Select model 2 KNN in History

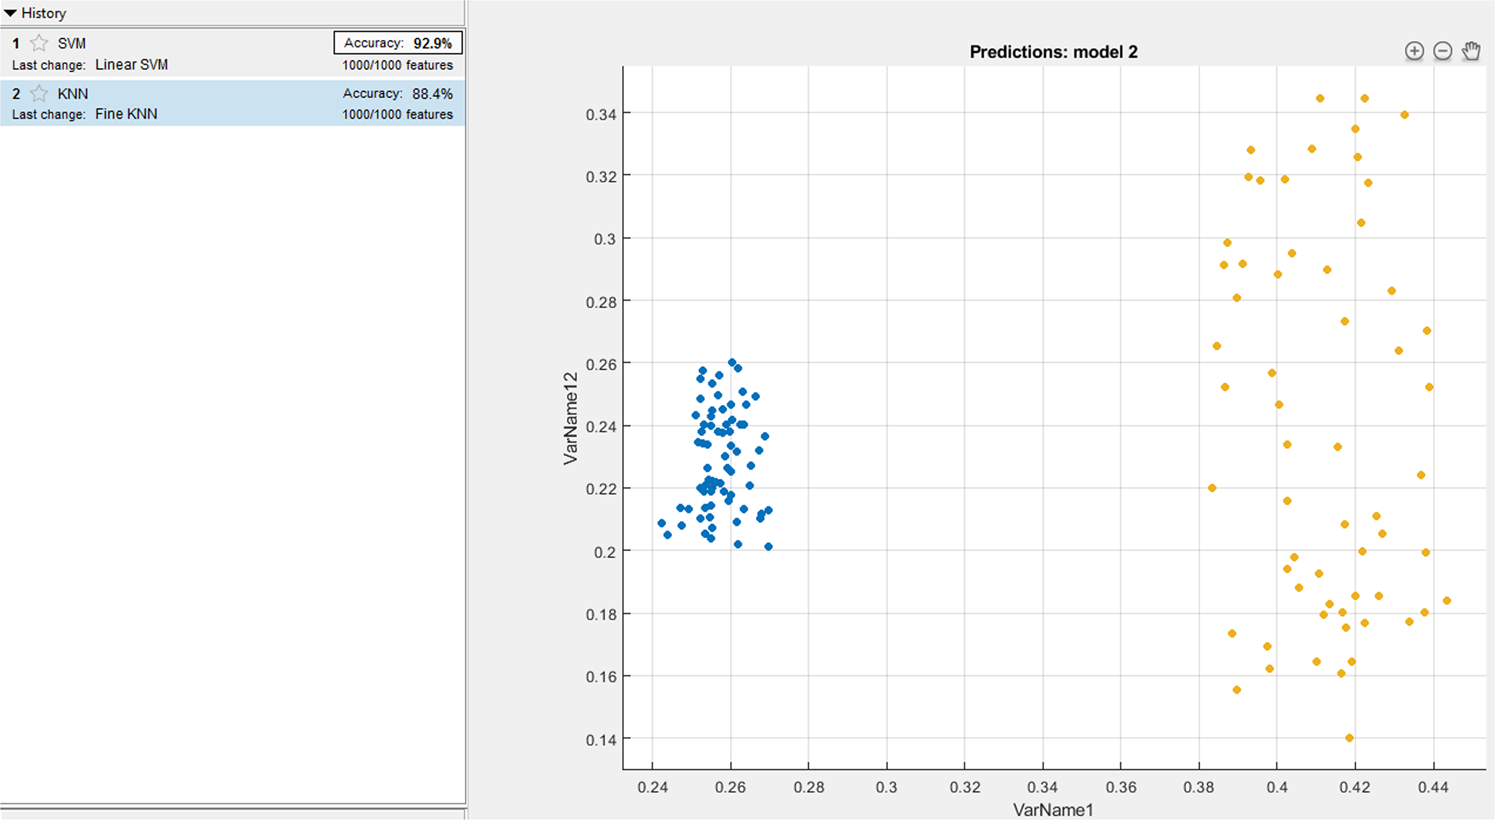point(72,94)
